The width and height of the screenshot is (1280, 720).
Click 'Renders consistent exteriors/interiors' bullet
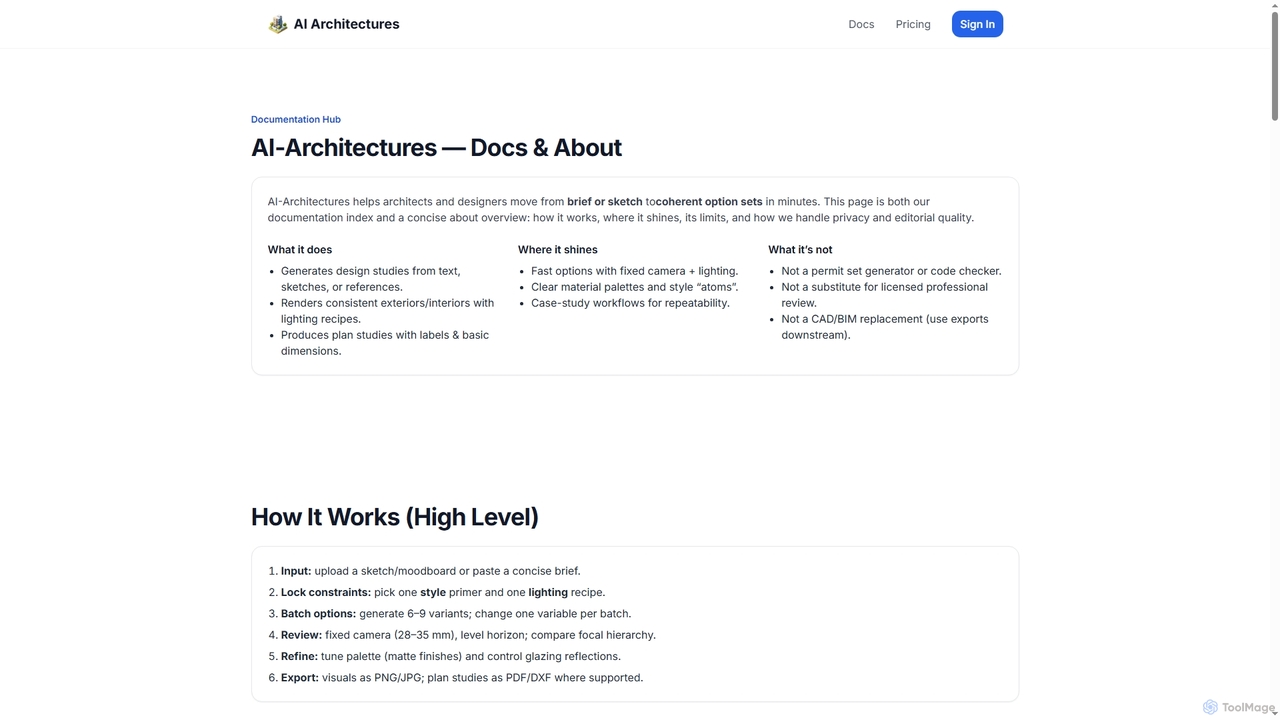point(388,311)
